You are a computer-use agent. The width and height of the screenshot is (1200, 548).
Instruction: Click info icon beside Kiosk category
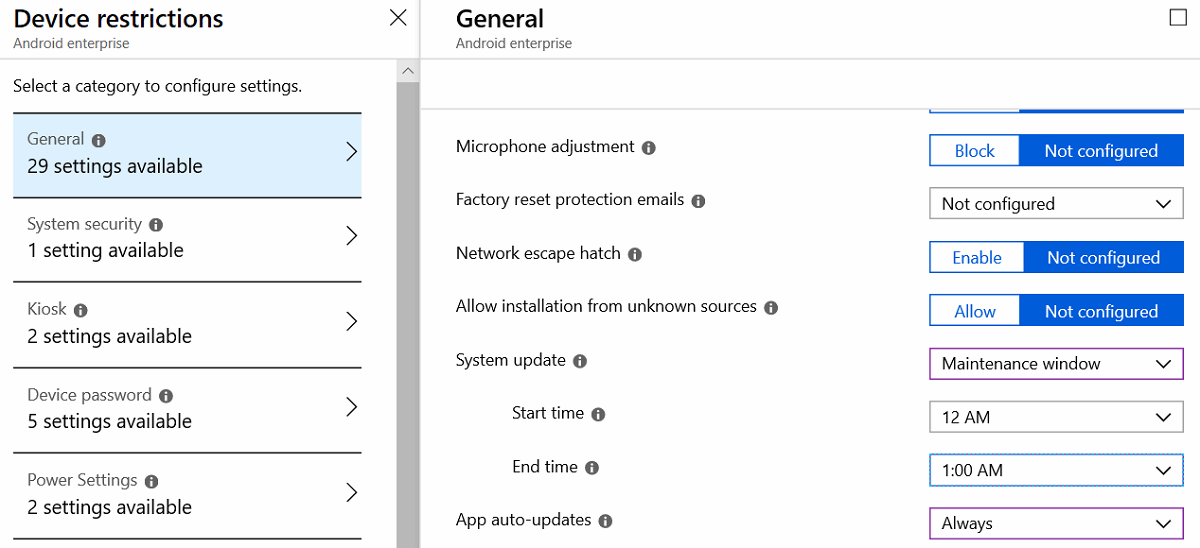[81, 311]
